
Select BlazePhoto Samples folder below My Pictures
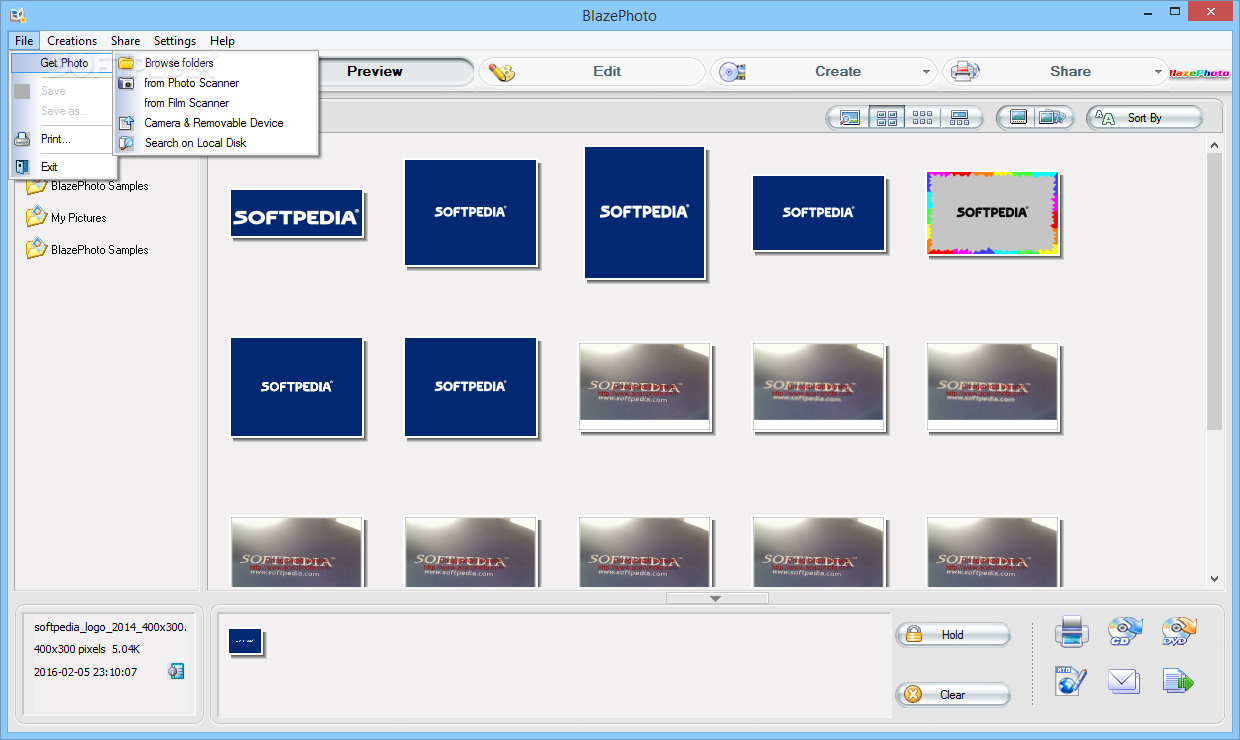click(87, 250)
